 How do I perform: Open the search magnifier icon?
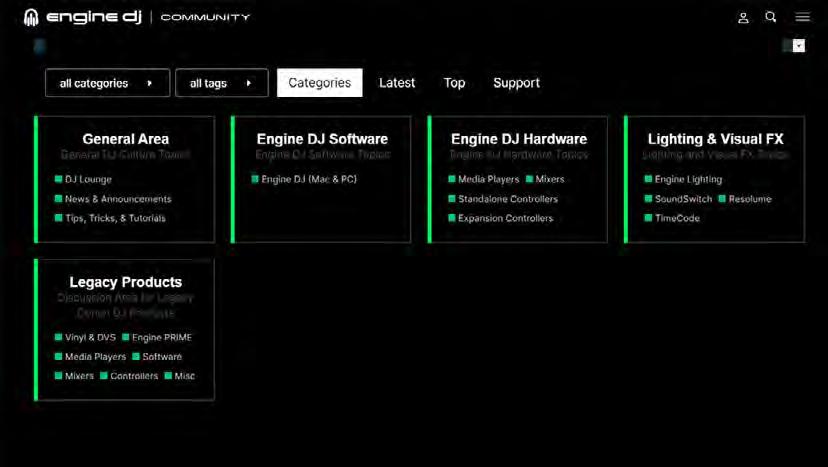pos(770,17)
